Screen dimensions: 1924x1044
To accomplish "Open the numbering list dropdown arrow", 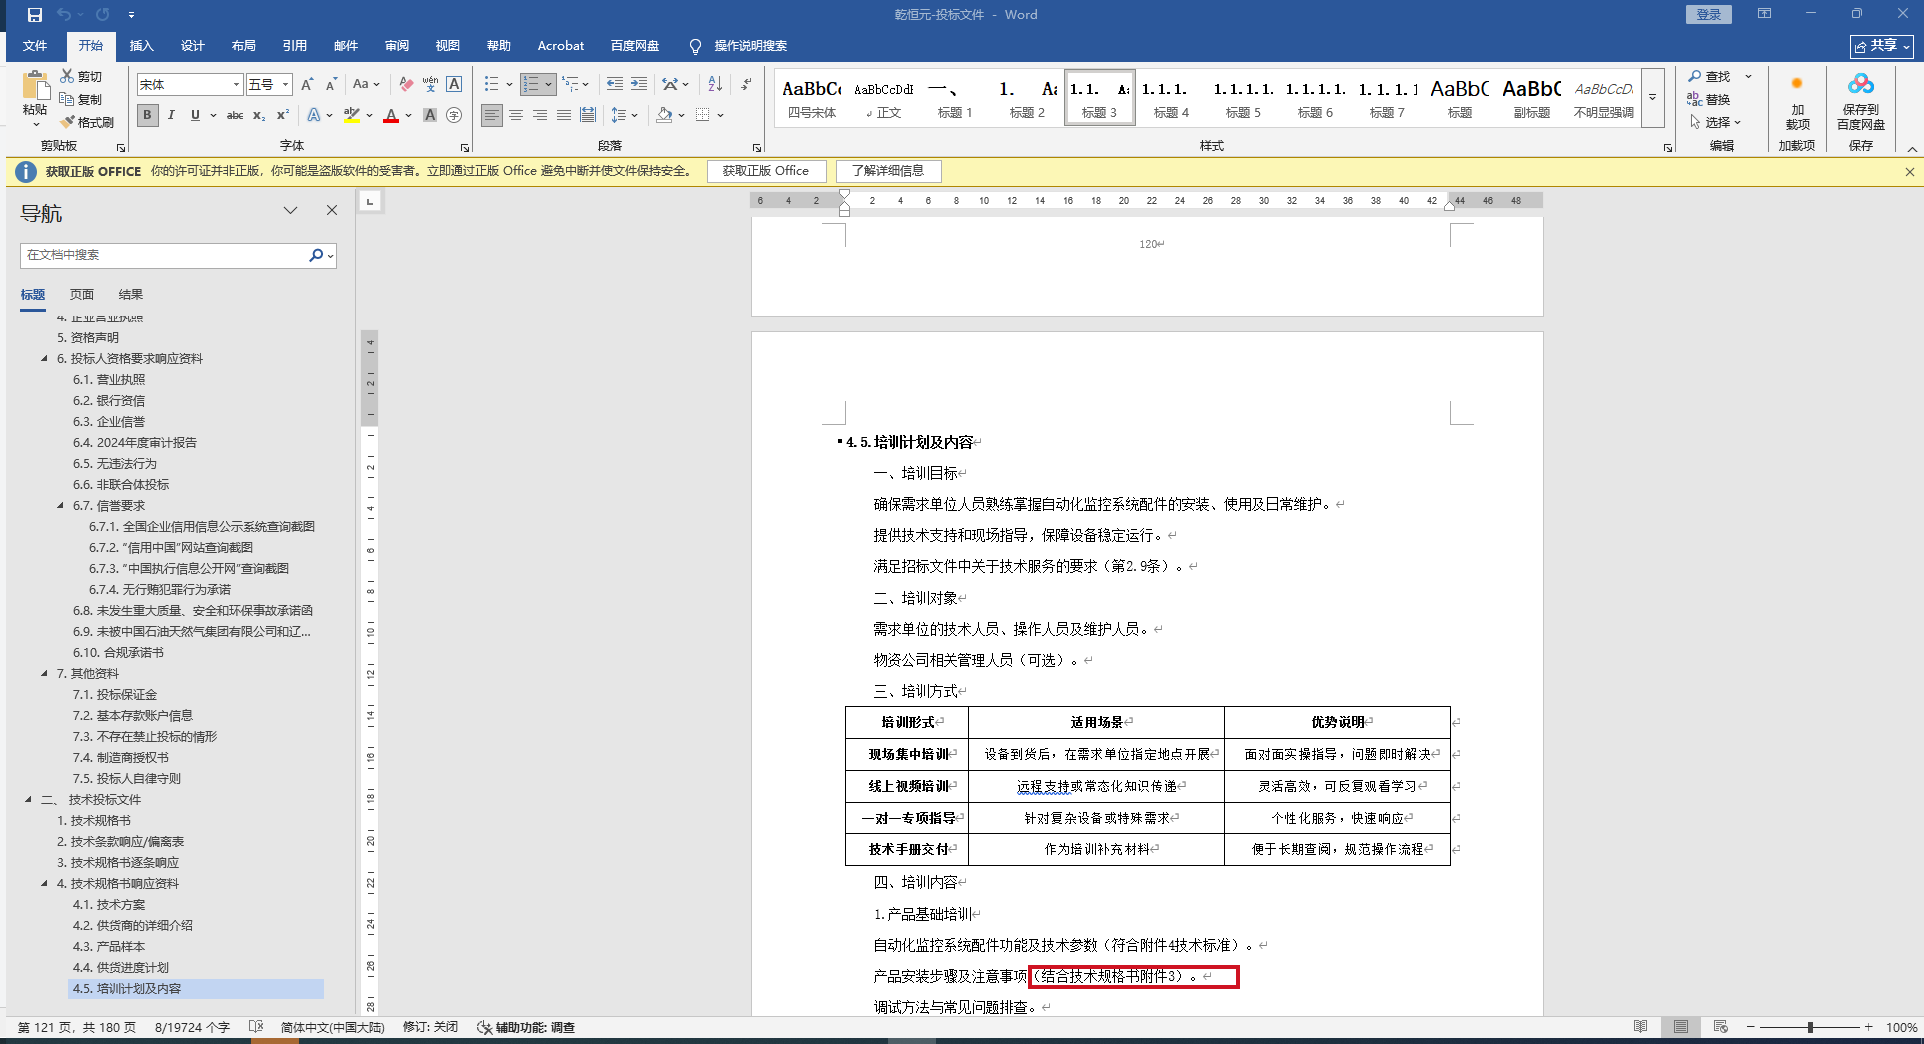I will [x=549, y=84].
